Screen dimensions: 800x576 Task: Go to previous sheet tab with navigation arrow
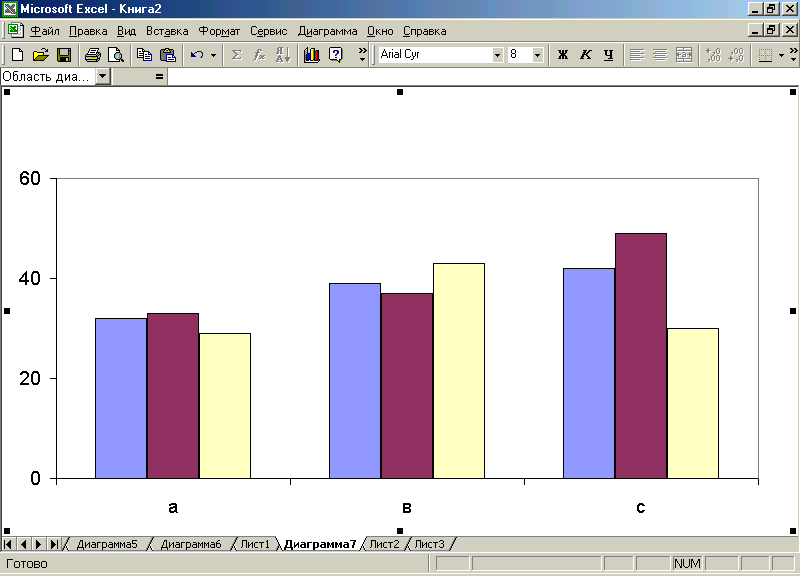point(23,544)
